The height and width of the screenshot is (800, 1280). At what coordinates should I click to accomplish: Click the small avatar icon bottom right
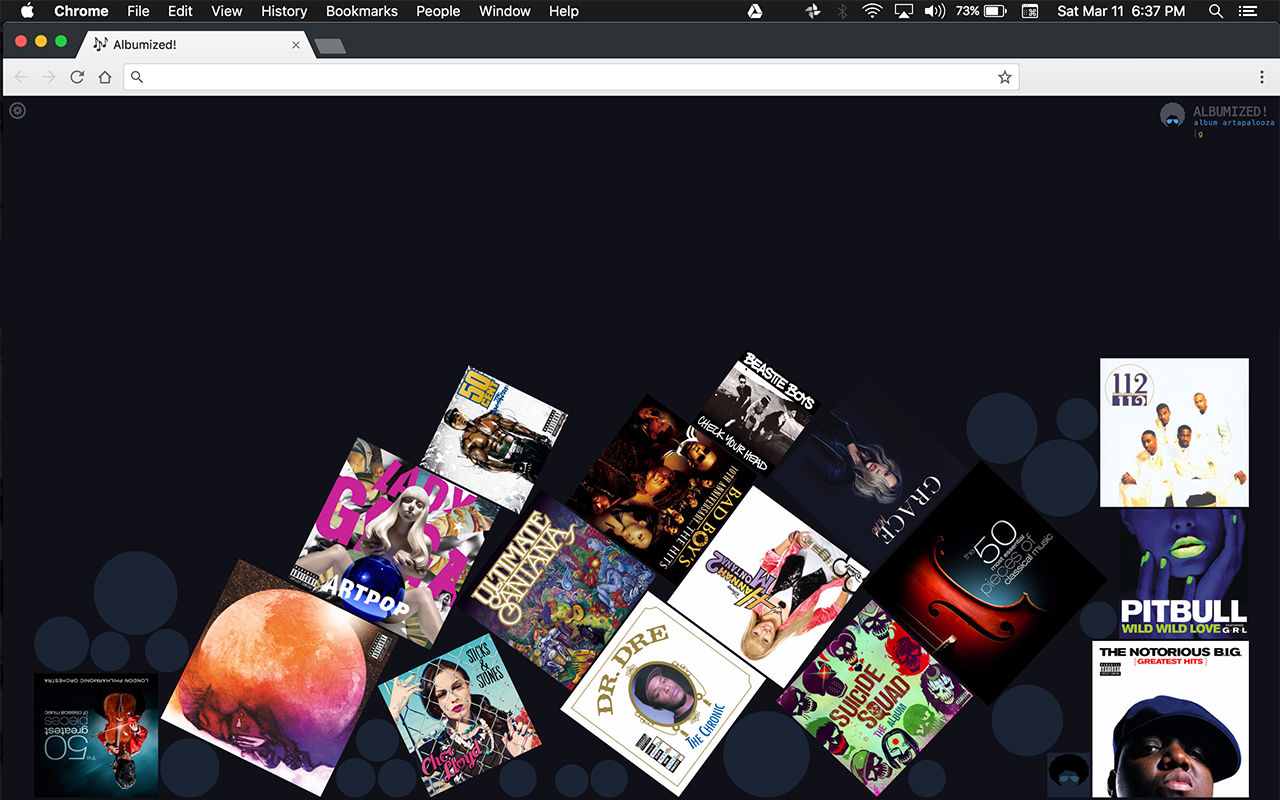click(1068, 775)
